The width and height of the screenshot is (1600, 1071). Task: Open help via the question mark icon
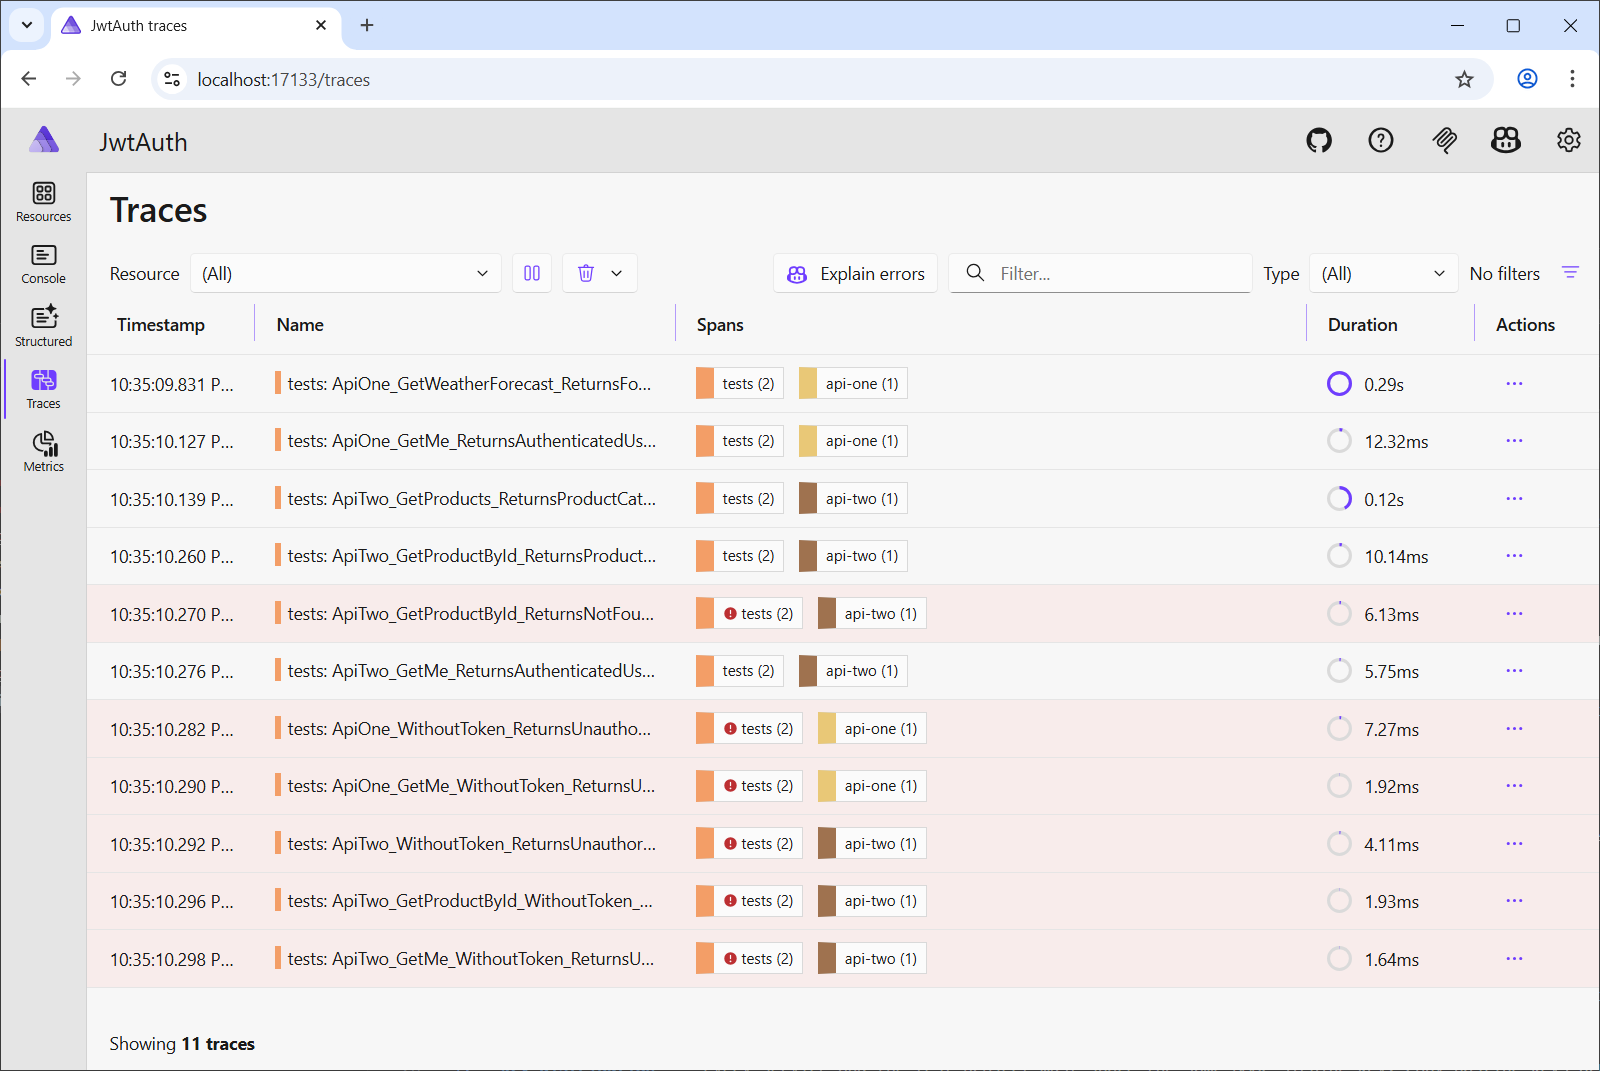point(1380,141)
